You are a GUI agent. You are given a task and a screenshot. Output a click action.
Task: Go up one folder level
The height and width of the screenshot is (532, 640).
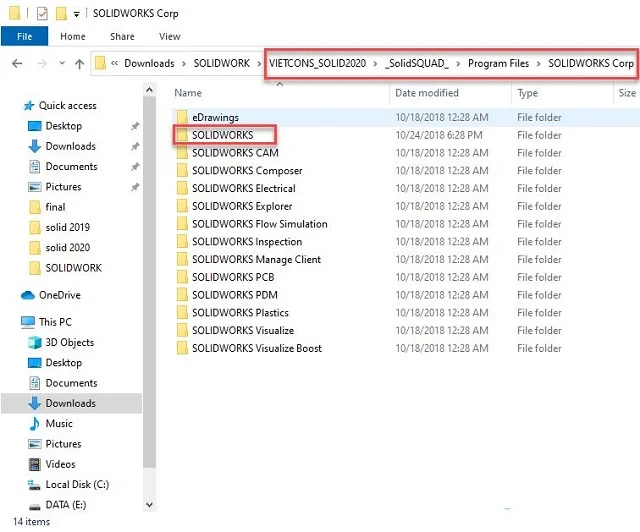tap(80, 64)
